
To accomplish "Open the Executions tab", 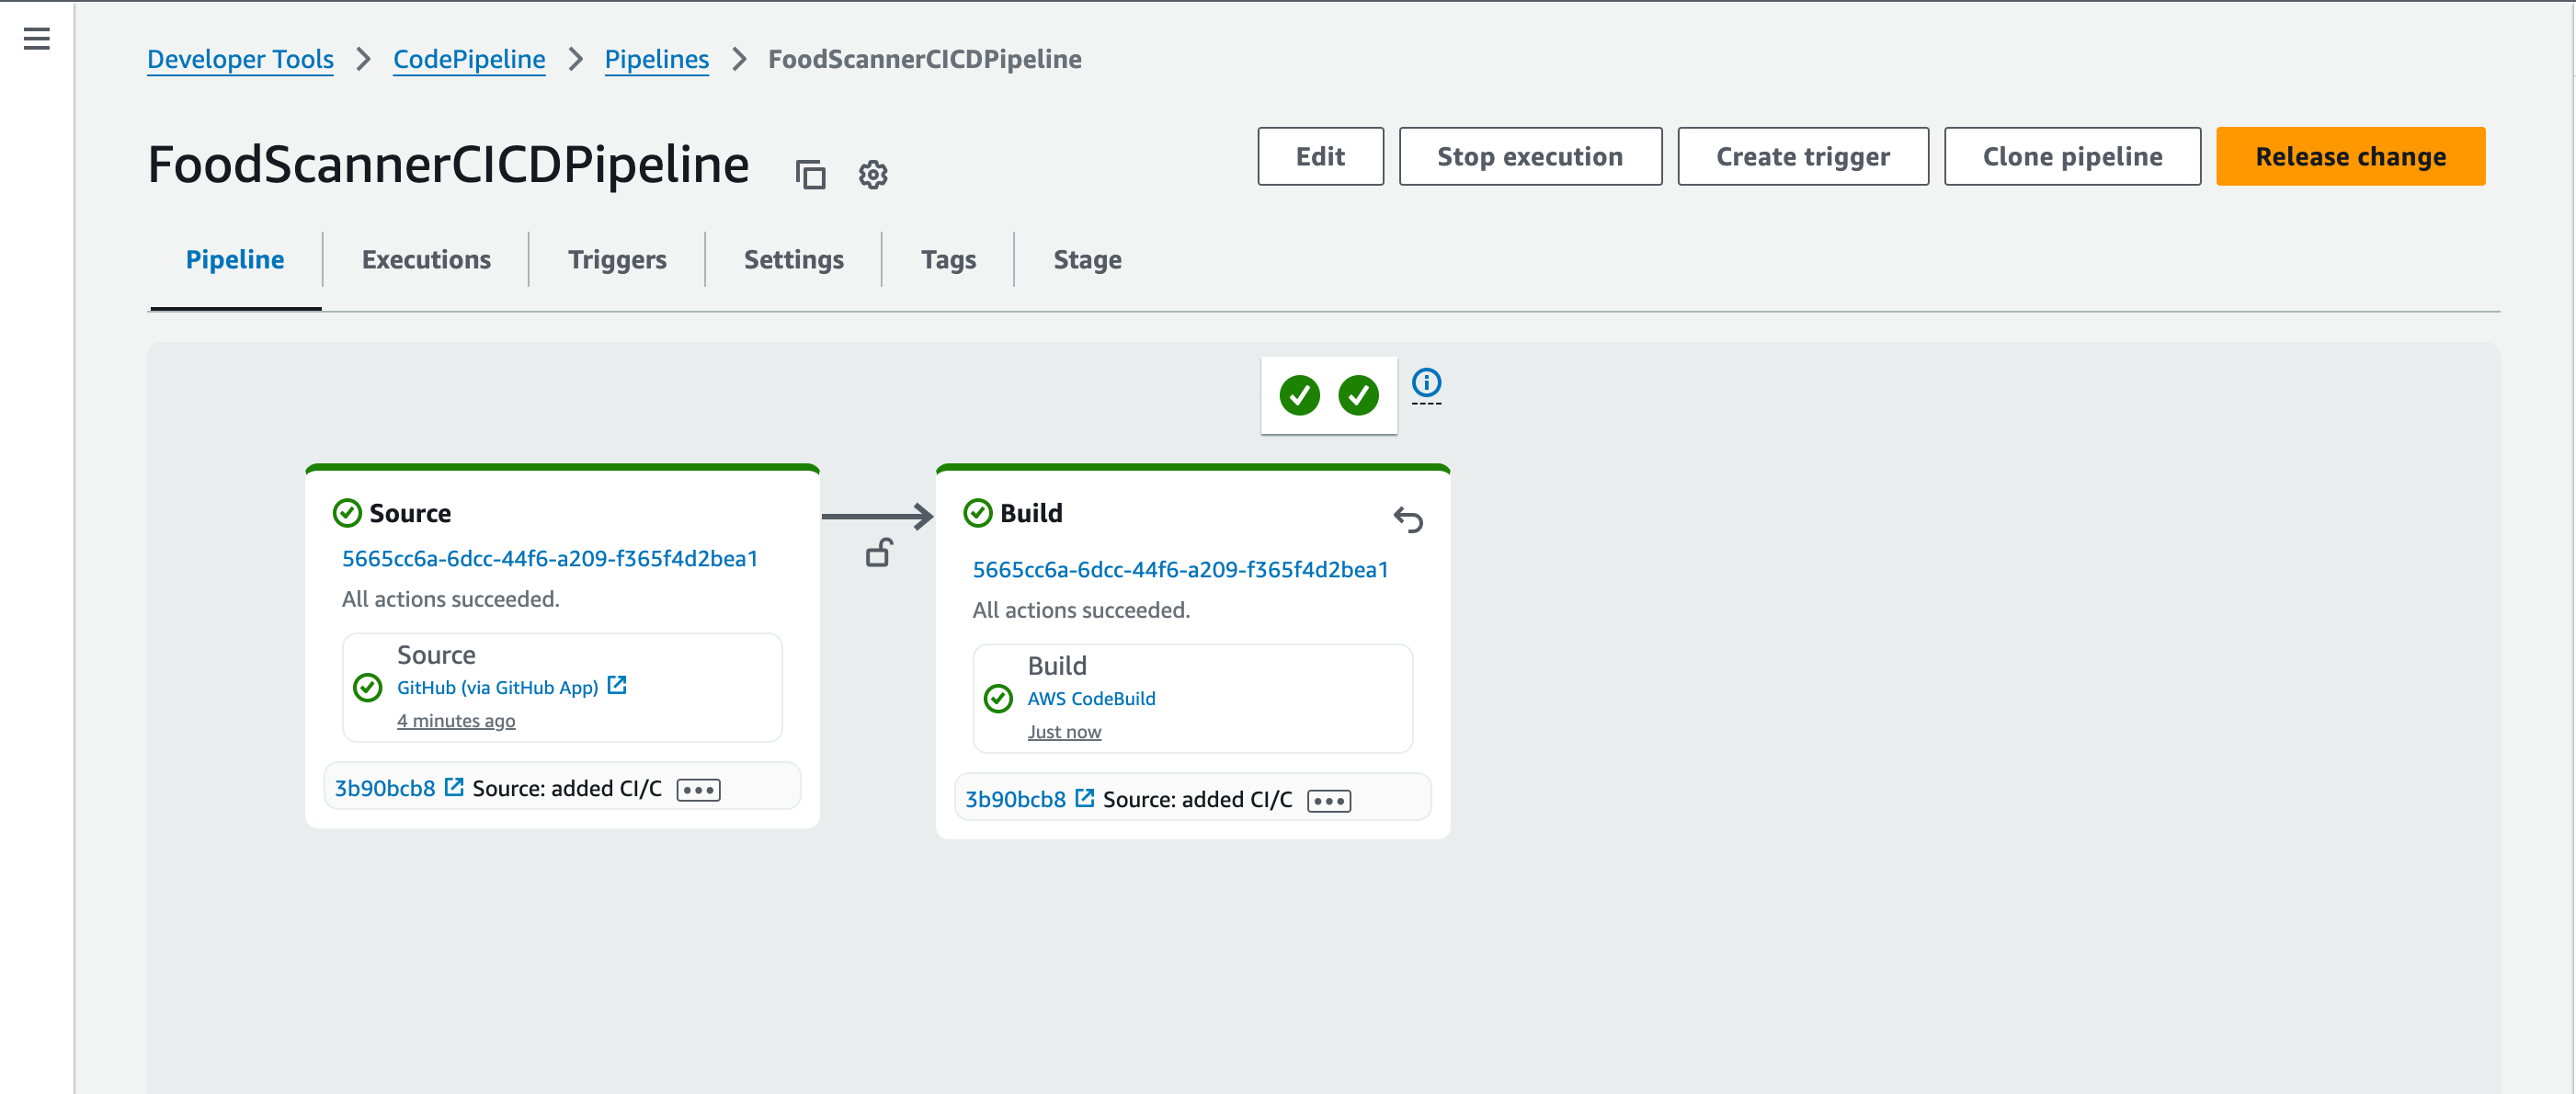I will [426, 260].
